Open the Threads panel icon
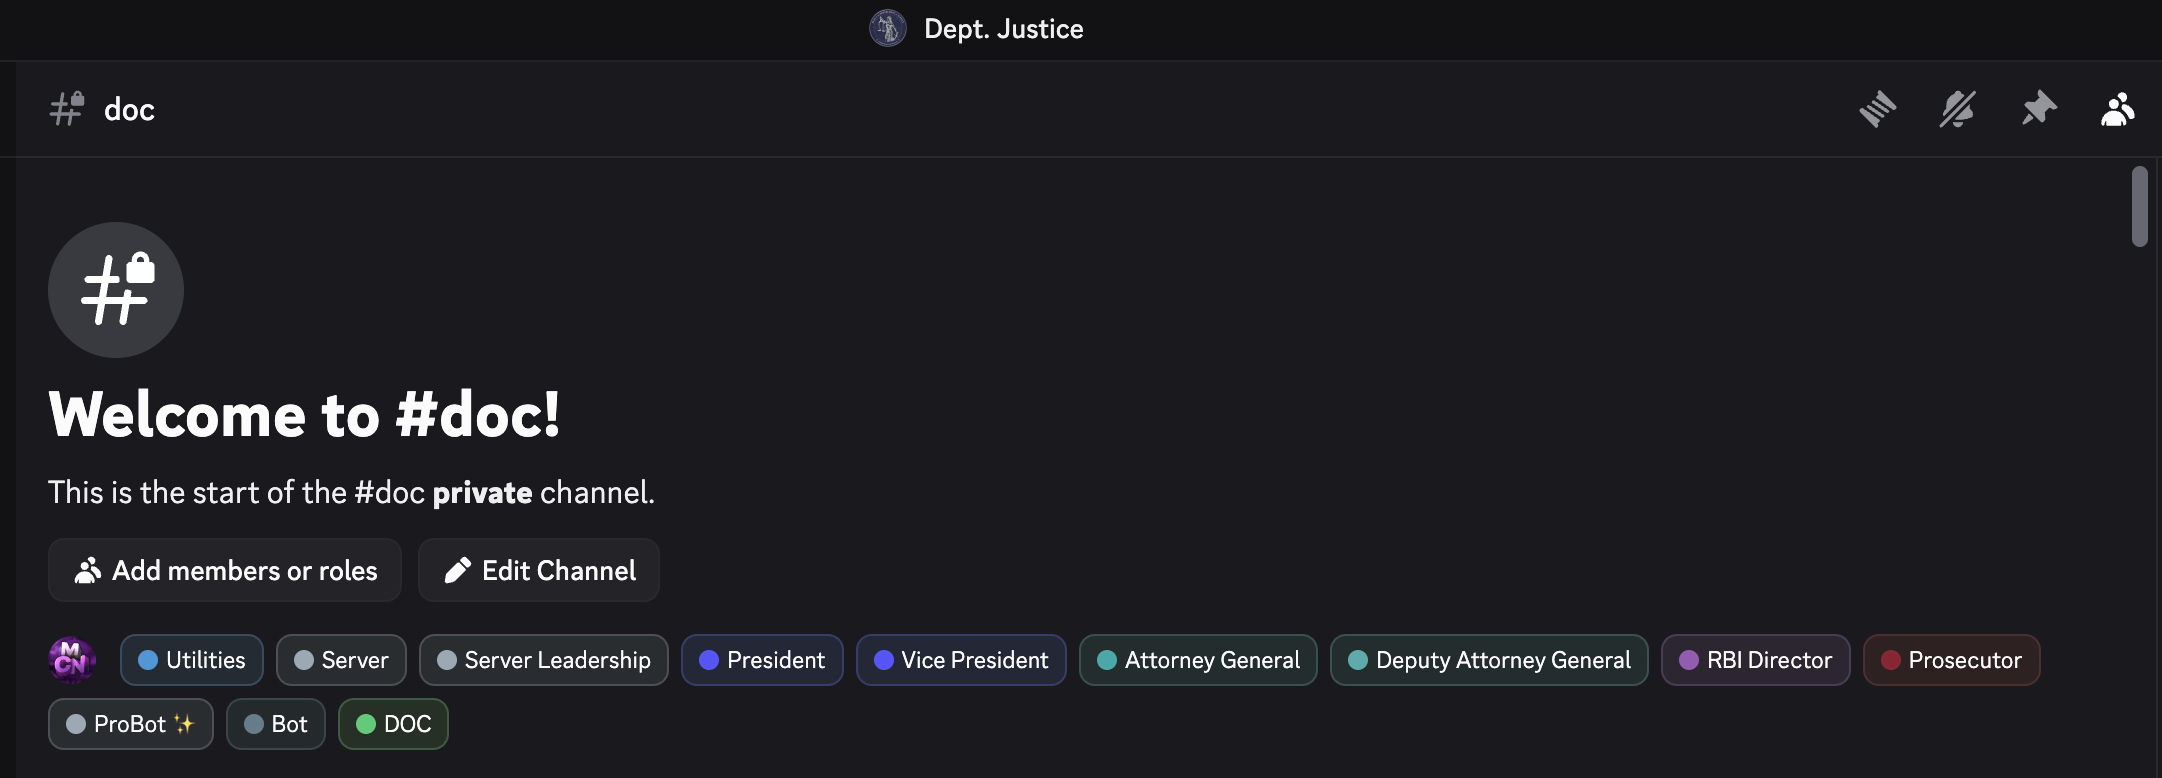Image resolution: width=2162 pixels, height=778 pixels. 1878,109
